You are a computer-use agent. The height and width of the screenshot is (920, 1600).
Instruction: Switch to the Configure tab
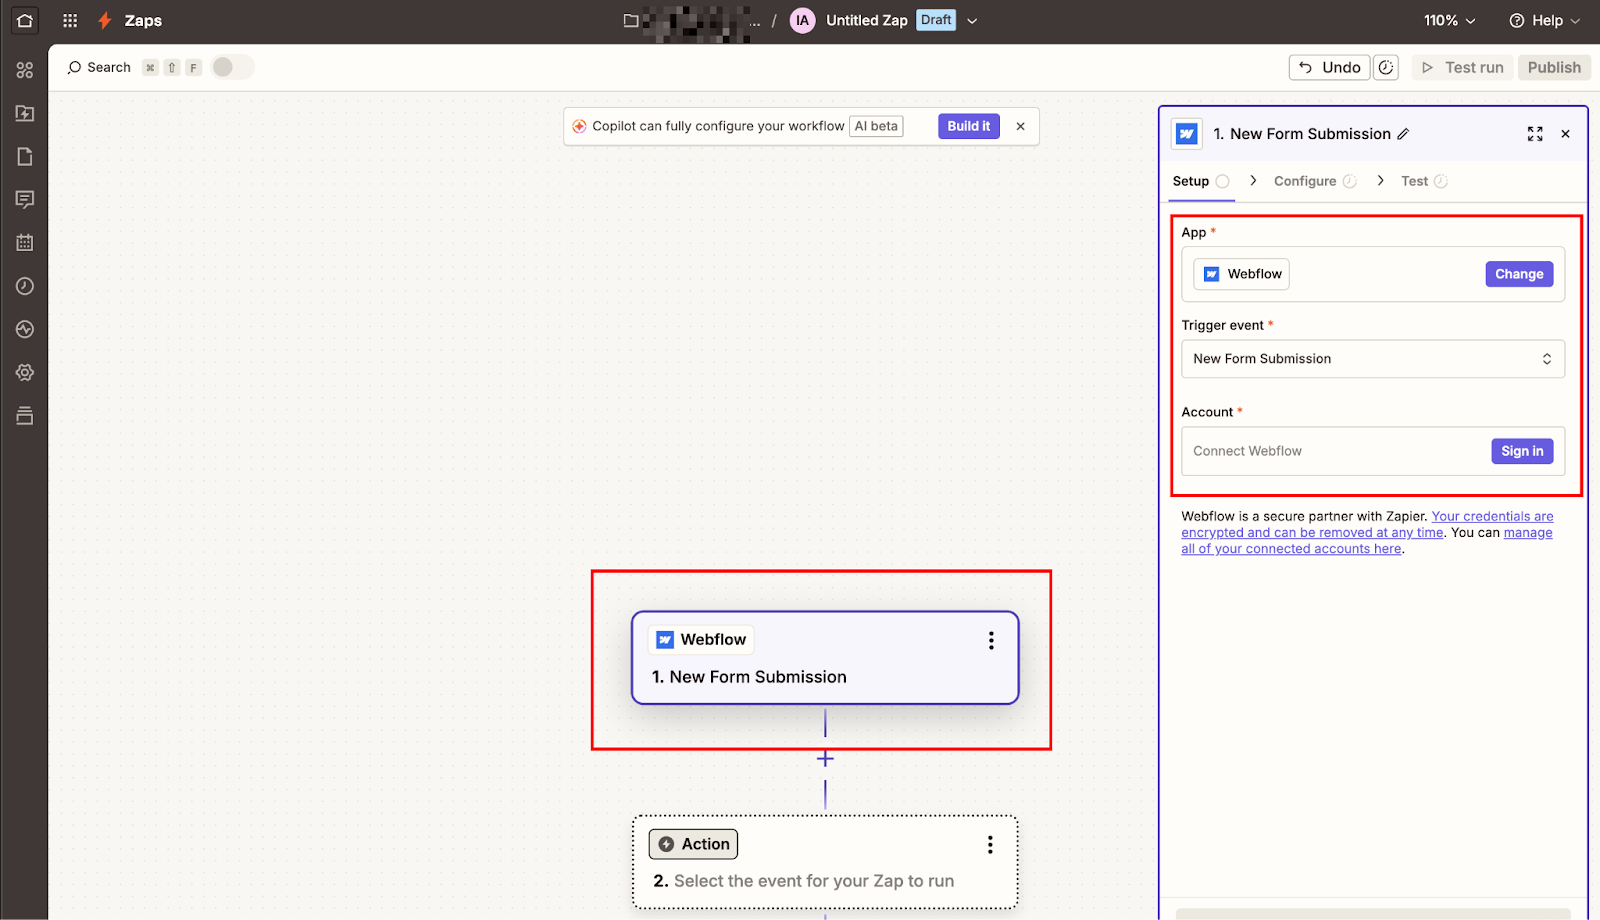click(x=1315, y=181)
